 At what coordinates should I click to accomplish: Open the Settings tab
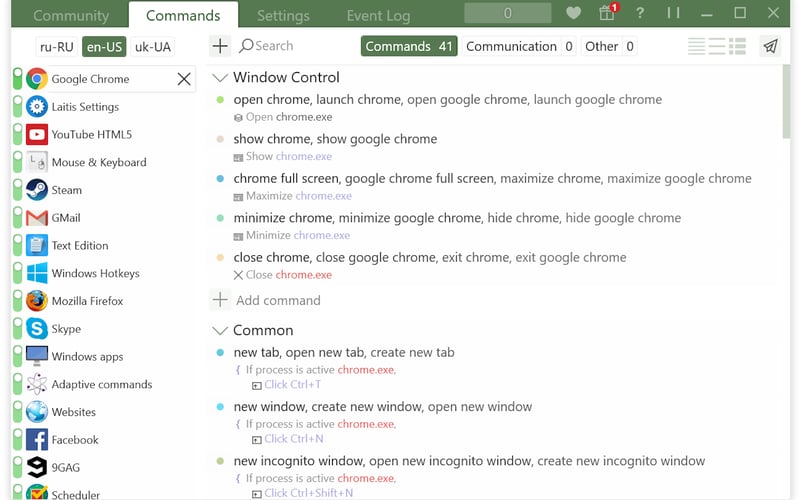pyautogui.click(x=283, y=15)
